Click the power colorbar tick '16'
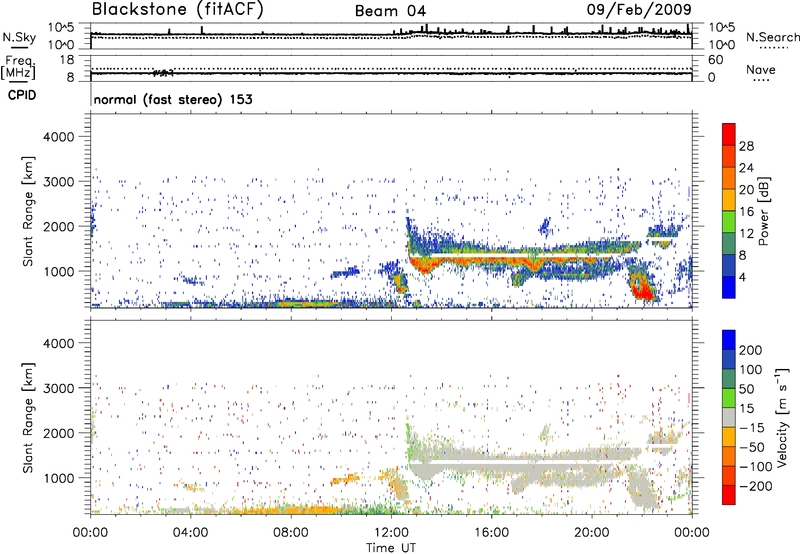The height and width of the screenshot is (554, 800). tap(746, 212)
